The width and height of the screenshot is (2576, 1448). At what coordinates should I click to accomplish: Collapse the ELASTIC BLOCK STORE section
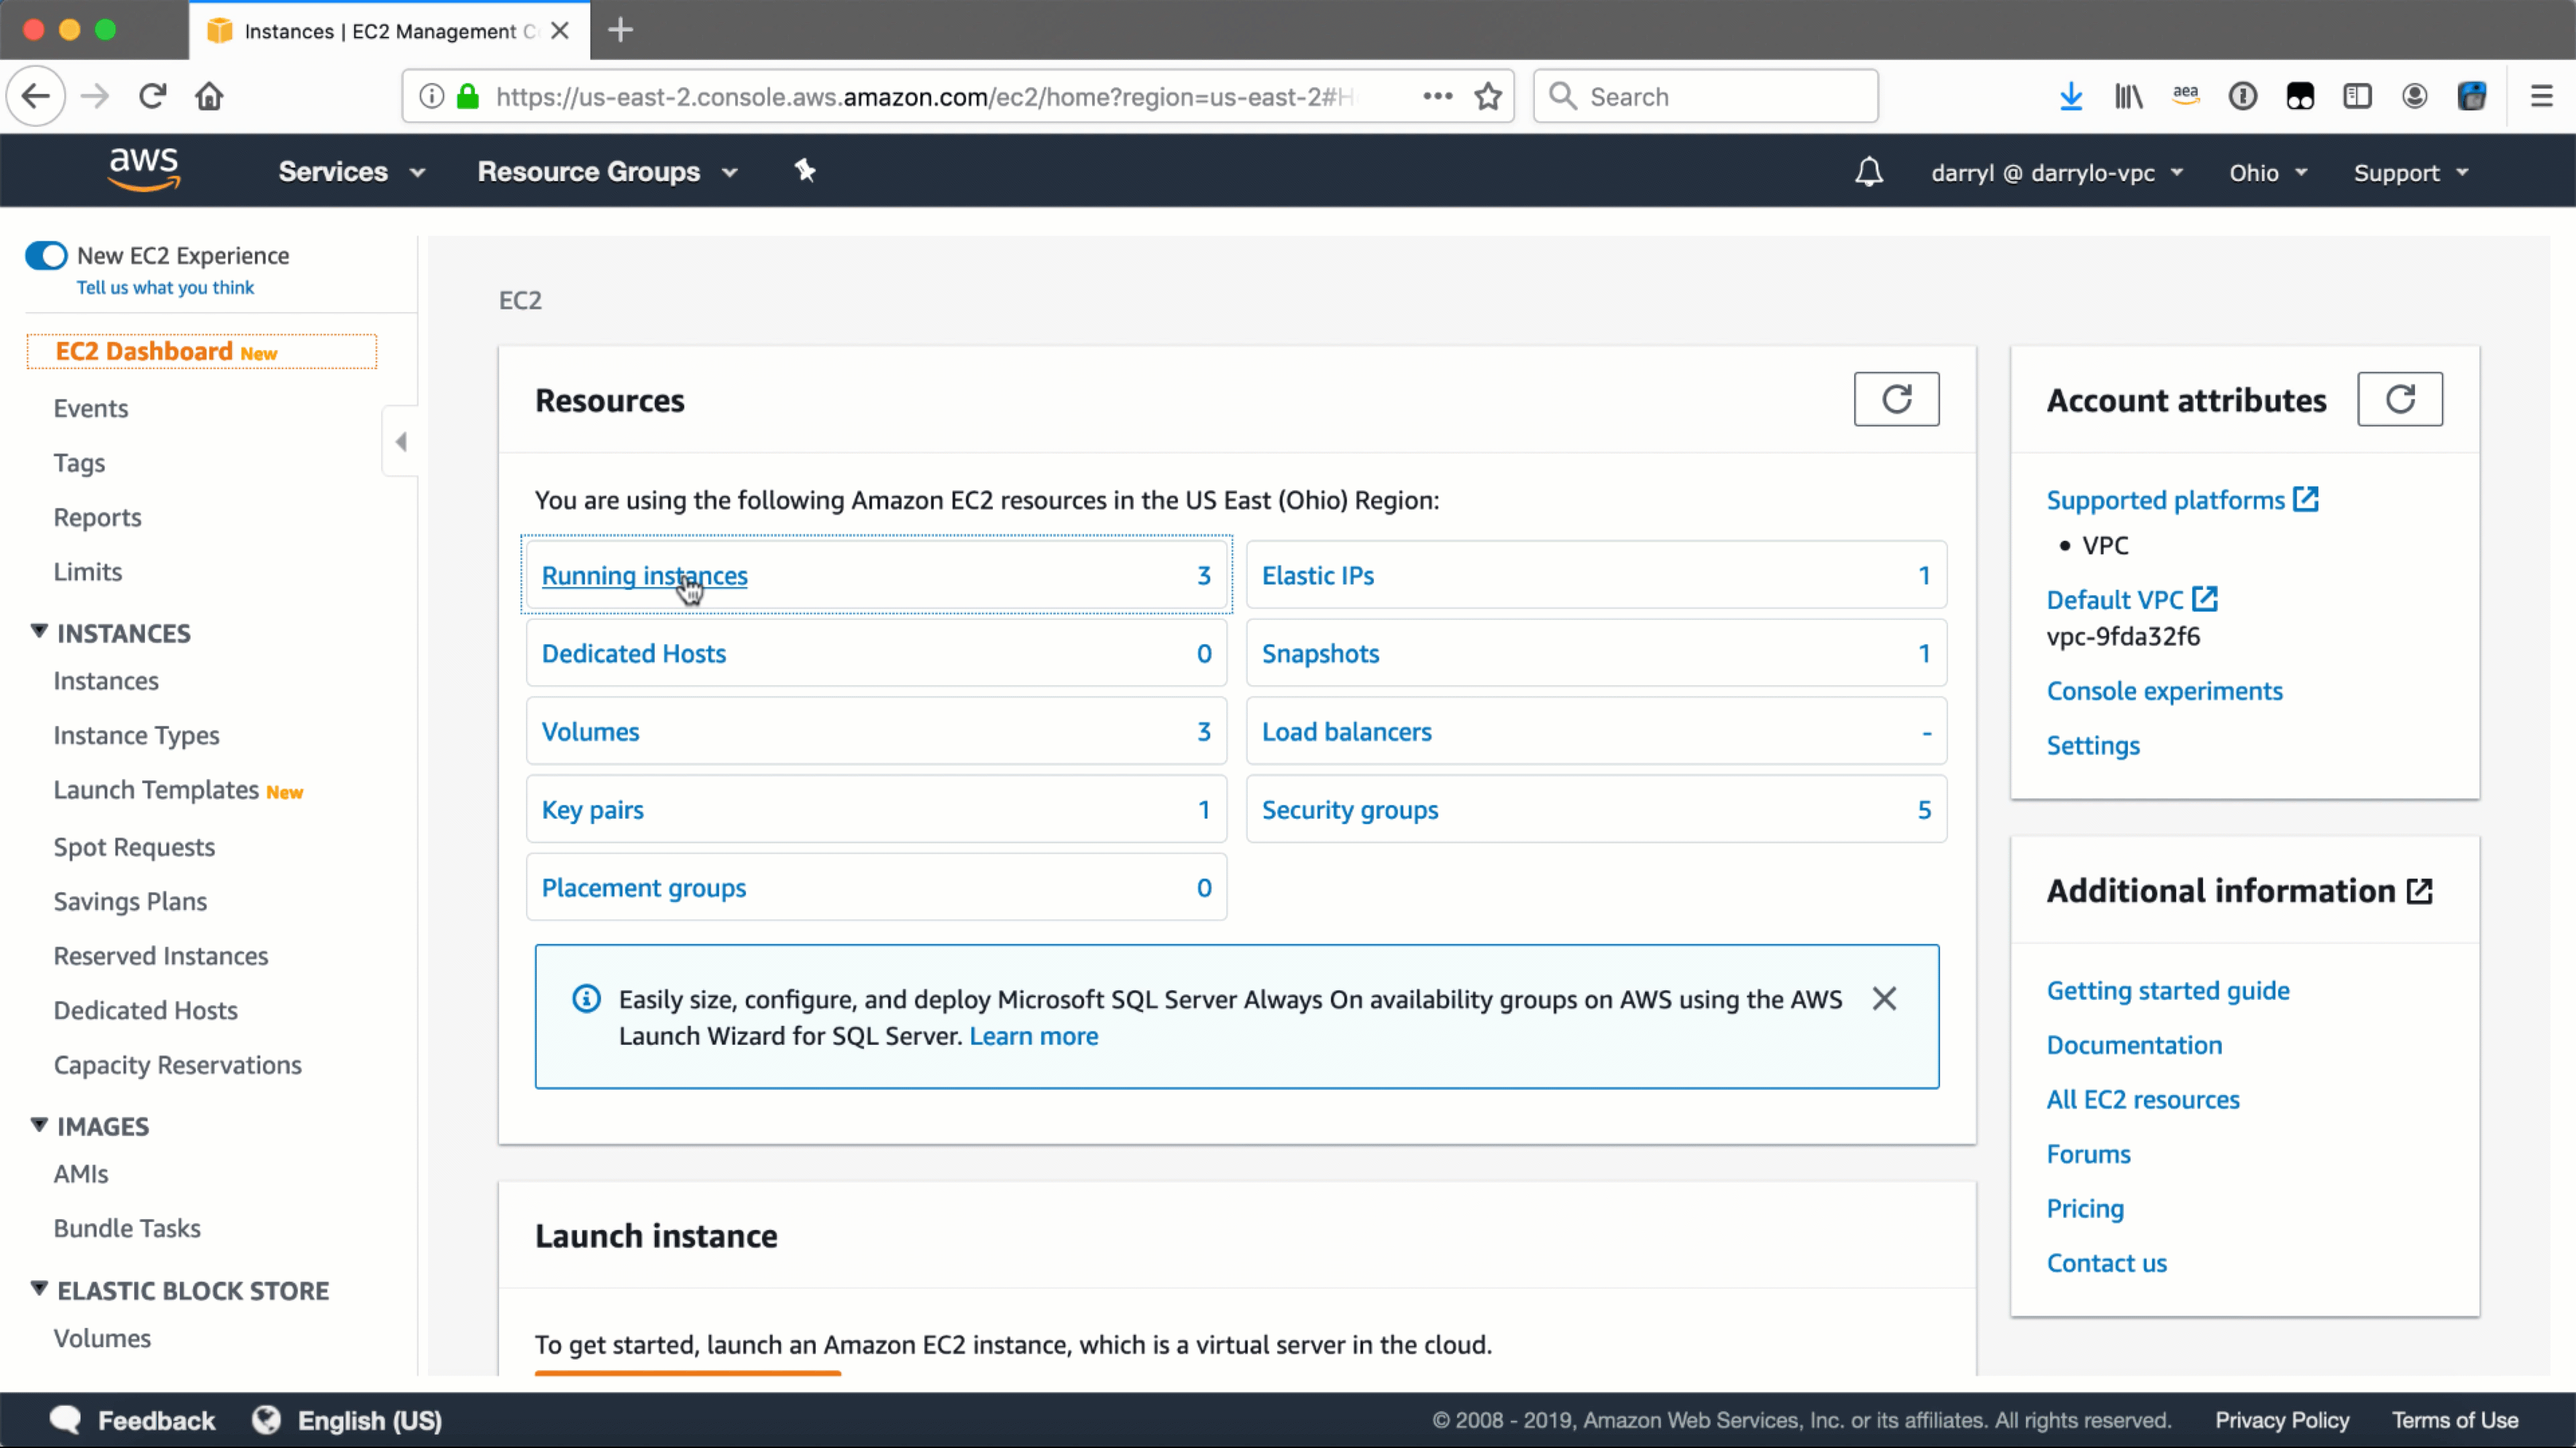click(39, 1288)
